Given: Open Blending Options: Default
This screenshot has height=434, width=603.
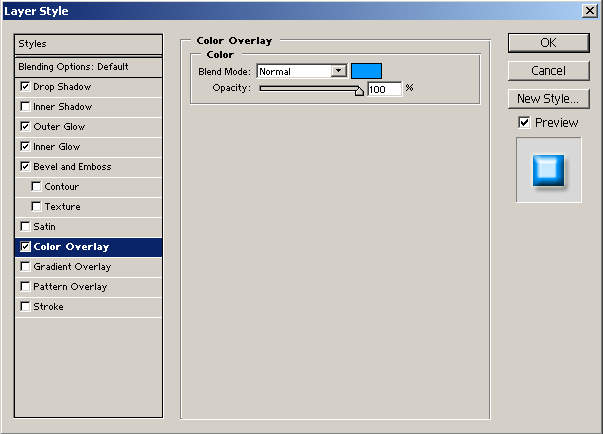Looking at the screenshot, I should pos(88,67).
